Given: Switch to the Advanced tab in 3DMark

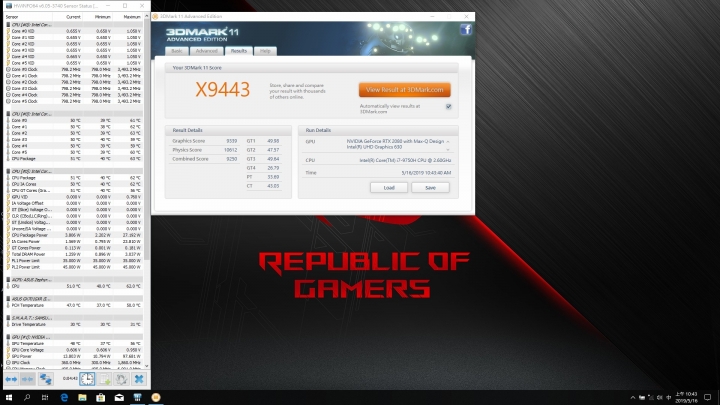Looking at the screenshot, I should tap(207, 51).
